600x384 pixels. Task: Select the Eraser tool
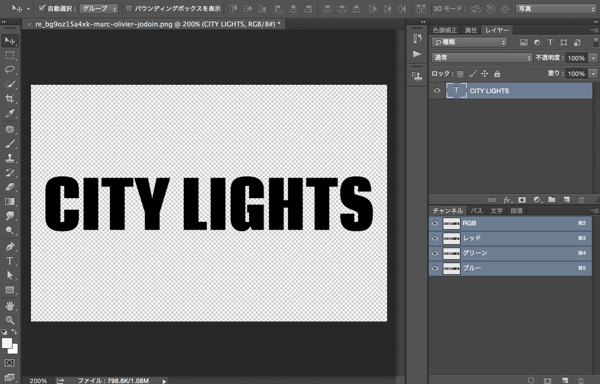[10, 187]
